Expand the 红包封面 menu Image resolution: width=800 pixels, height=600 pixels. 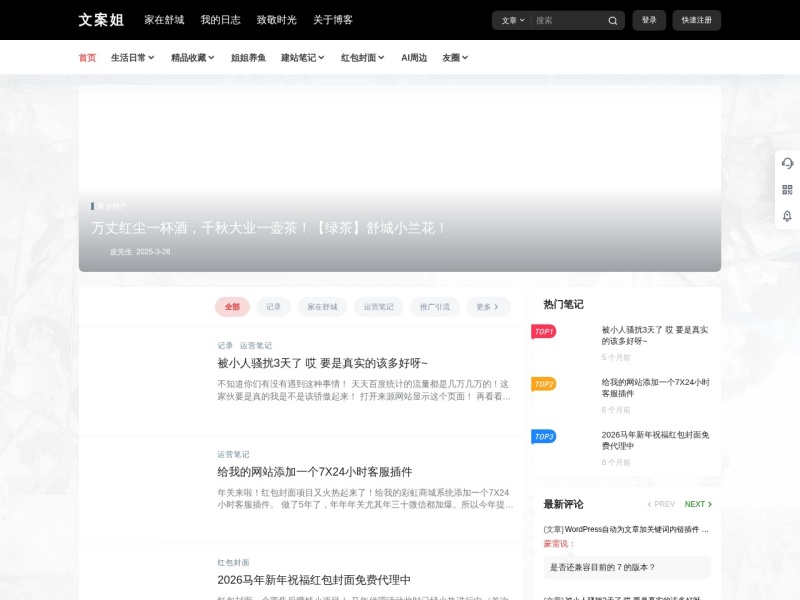click(x=362, y=58)
